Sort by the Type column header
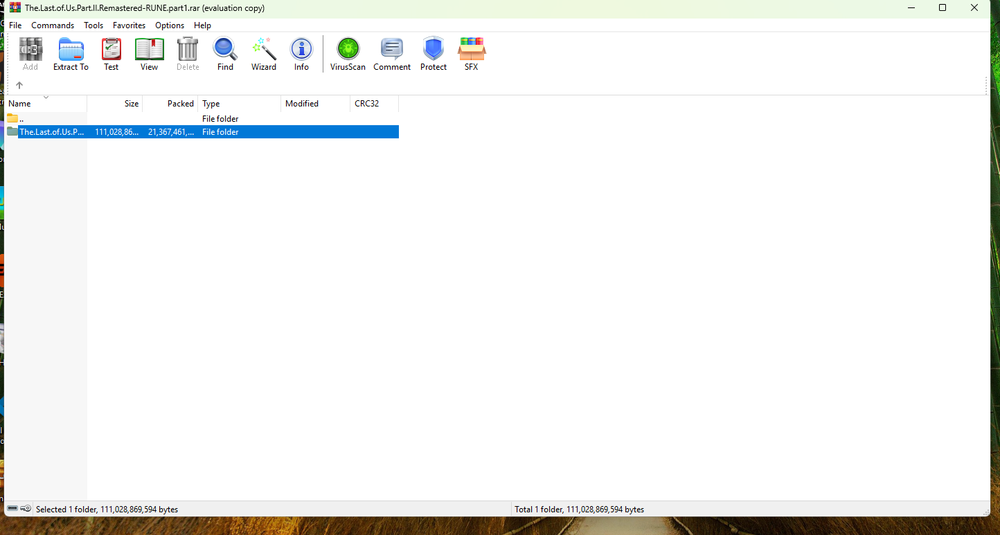 [x=239, y=103]
